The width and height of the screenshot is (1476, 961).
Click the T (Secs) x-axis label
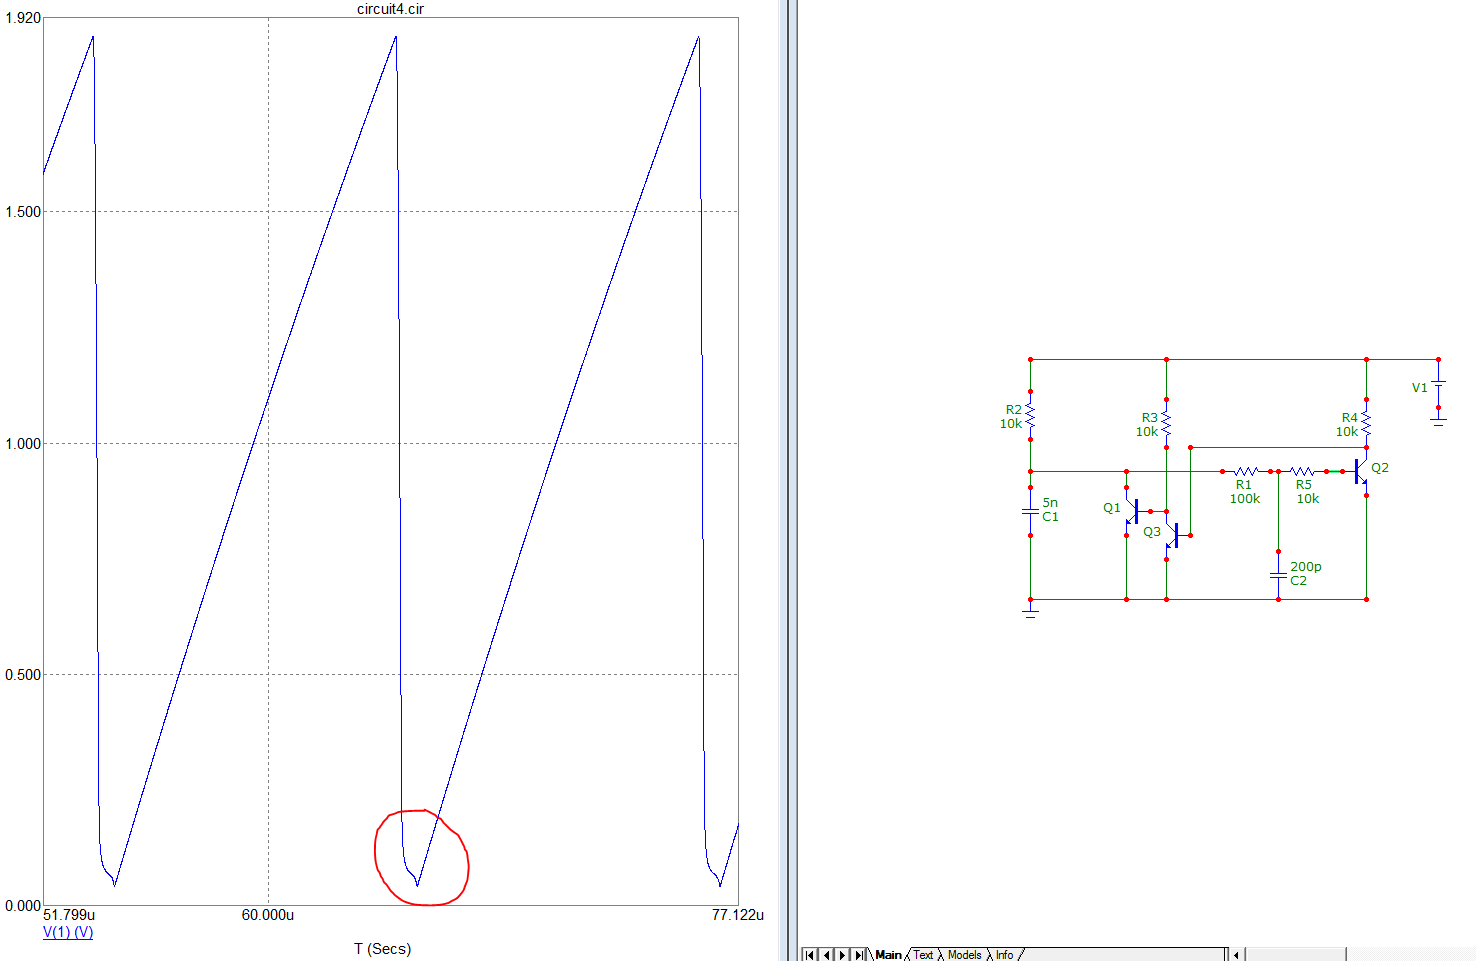(x=382, y=949)
